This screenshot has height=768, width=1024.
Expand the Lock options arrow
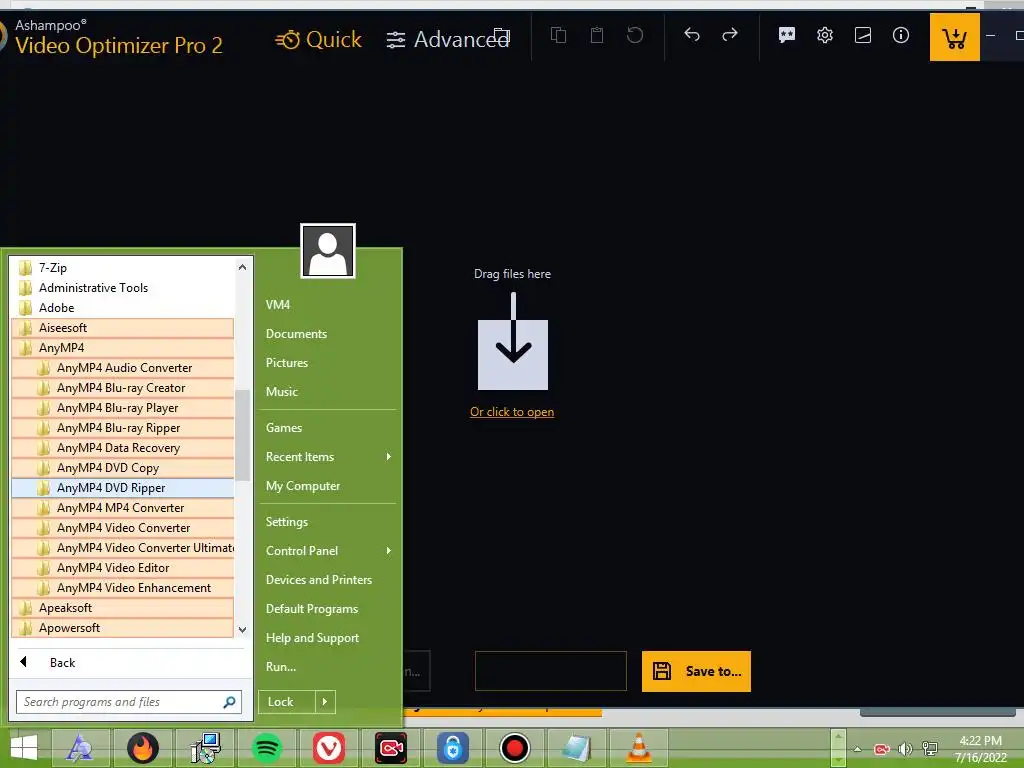[325, 702]
